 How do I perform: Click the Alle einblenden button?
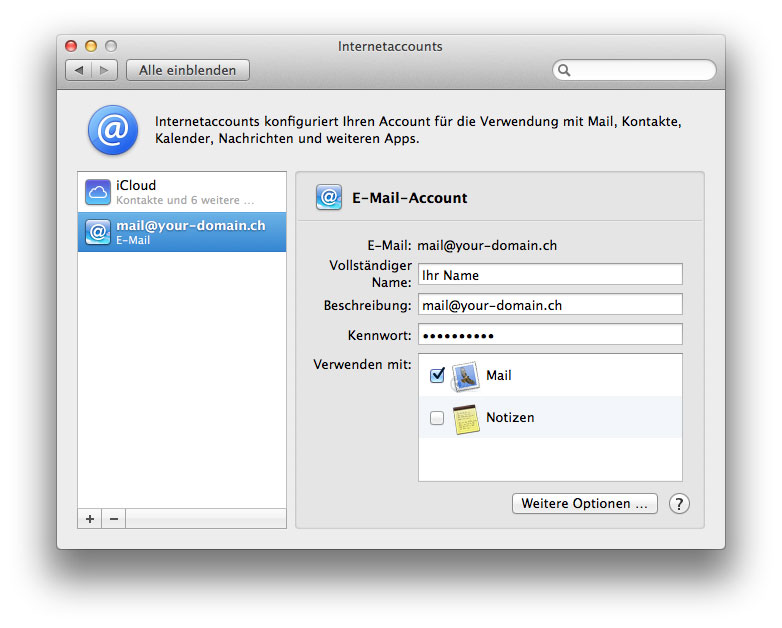(x=188, y=70)
